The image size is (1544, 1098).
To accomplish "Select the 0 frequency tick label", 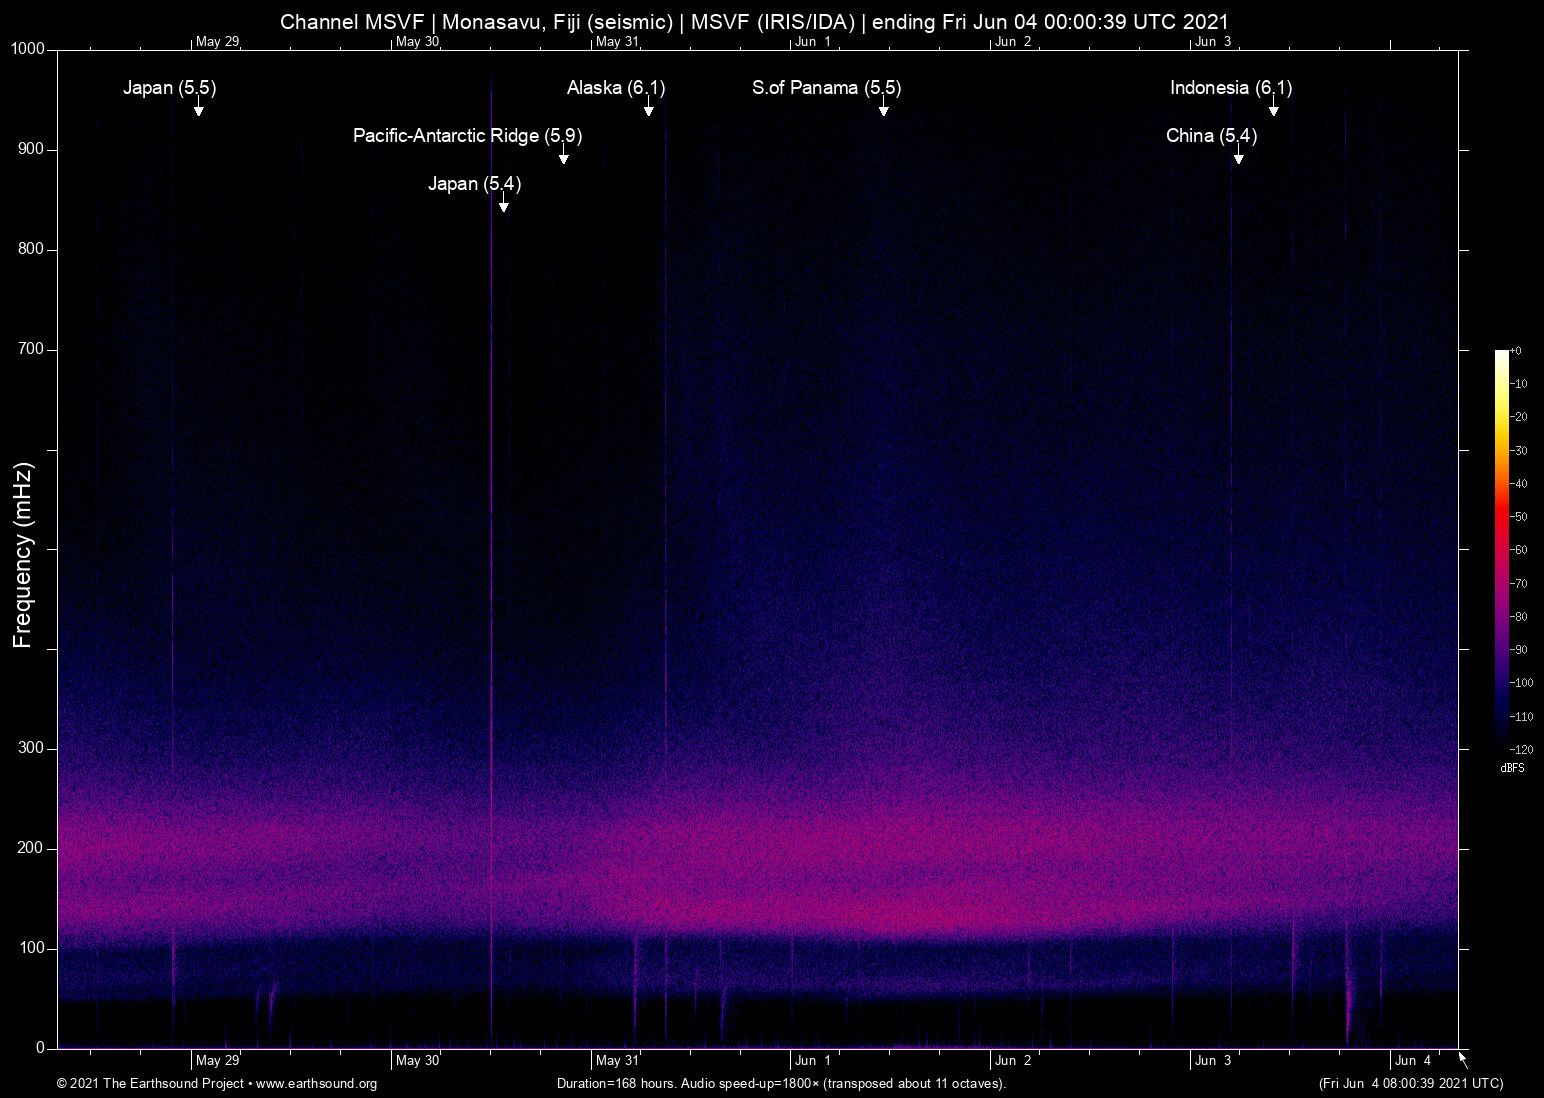I will [41, 1048].
